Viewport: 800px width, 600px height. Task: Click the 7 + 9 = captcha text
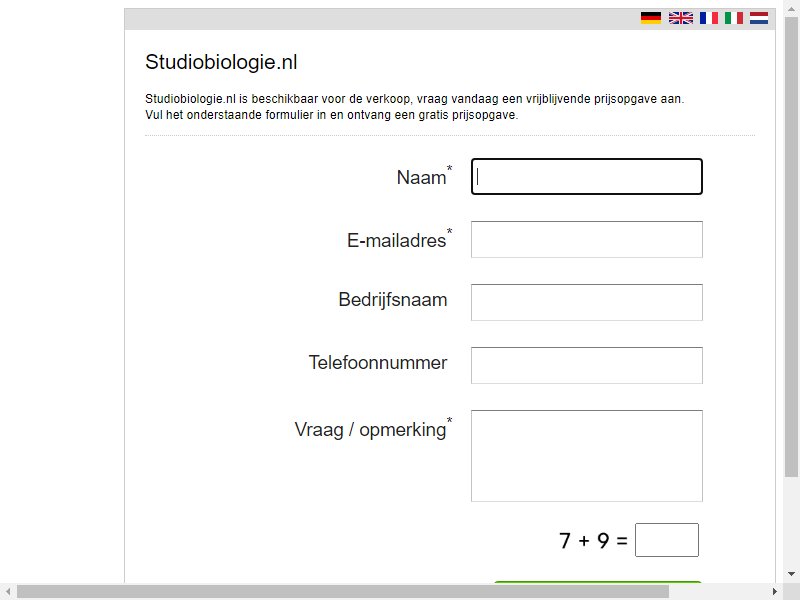tap(593, 540)
